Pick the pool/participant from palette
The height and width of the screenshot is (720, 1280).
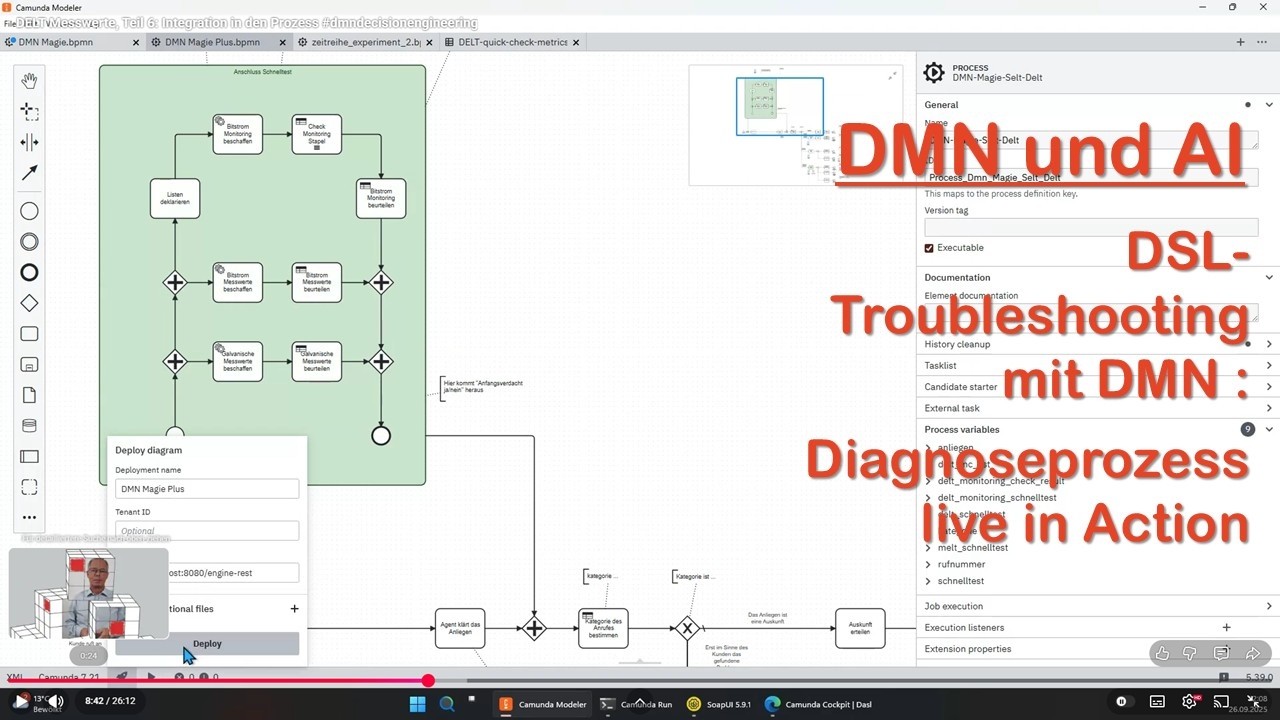pos(30,457)
